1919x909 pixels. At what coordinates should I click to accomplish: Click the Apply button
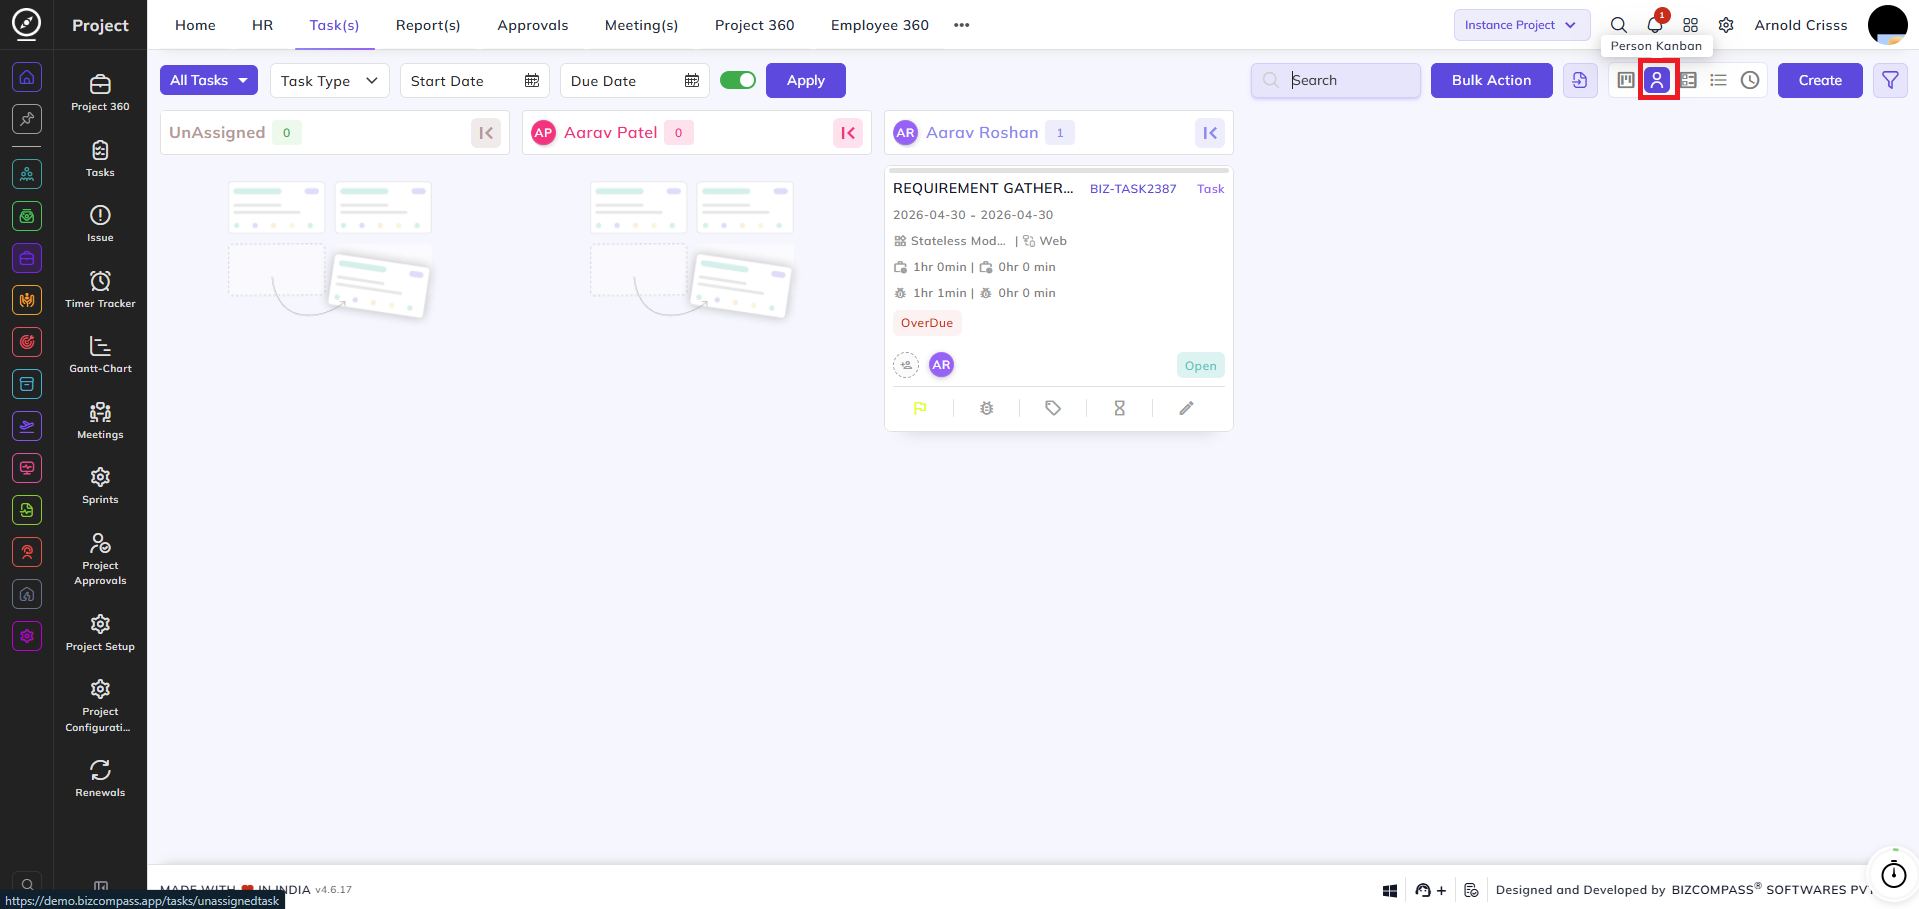point(806,80)
